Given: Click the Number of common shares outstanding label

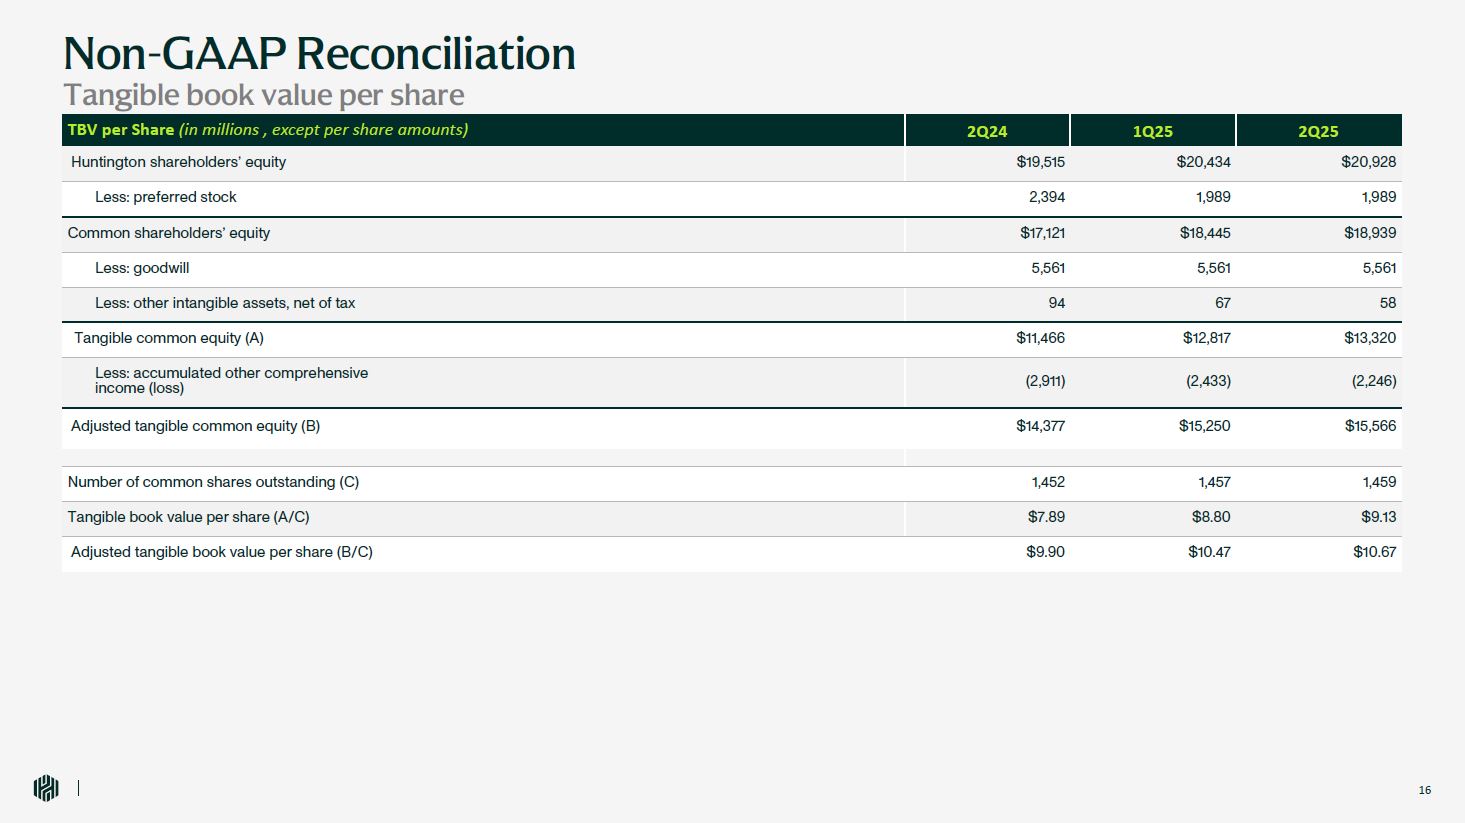Looking at the screenshot, I should pyautogui.click(x=213, y=482).
